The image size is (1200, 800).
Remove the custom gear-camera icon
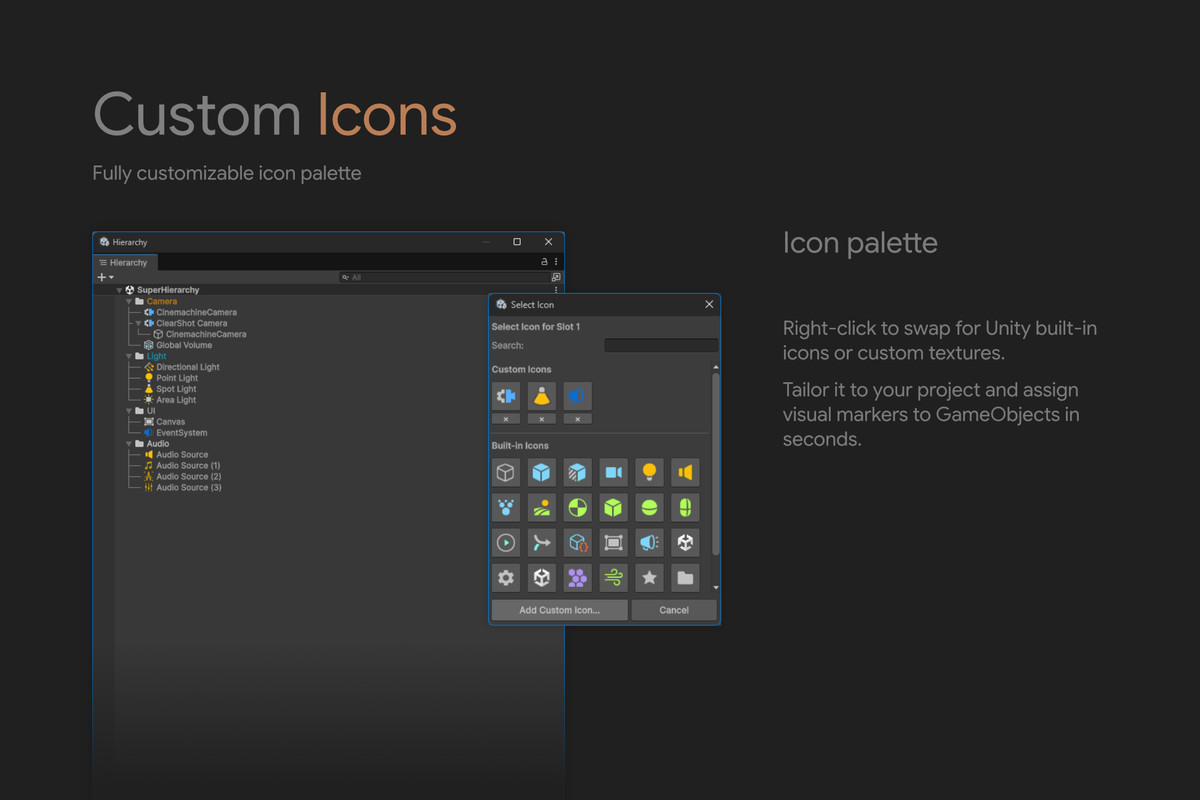[506, 419]
